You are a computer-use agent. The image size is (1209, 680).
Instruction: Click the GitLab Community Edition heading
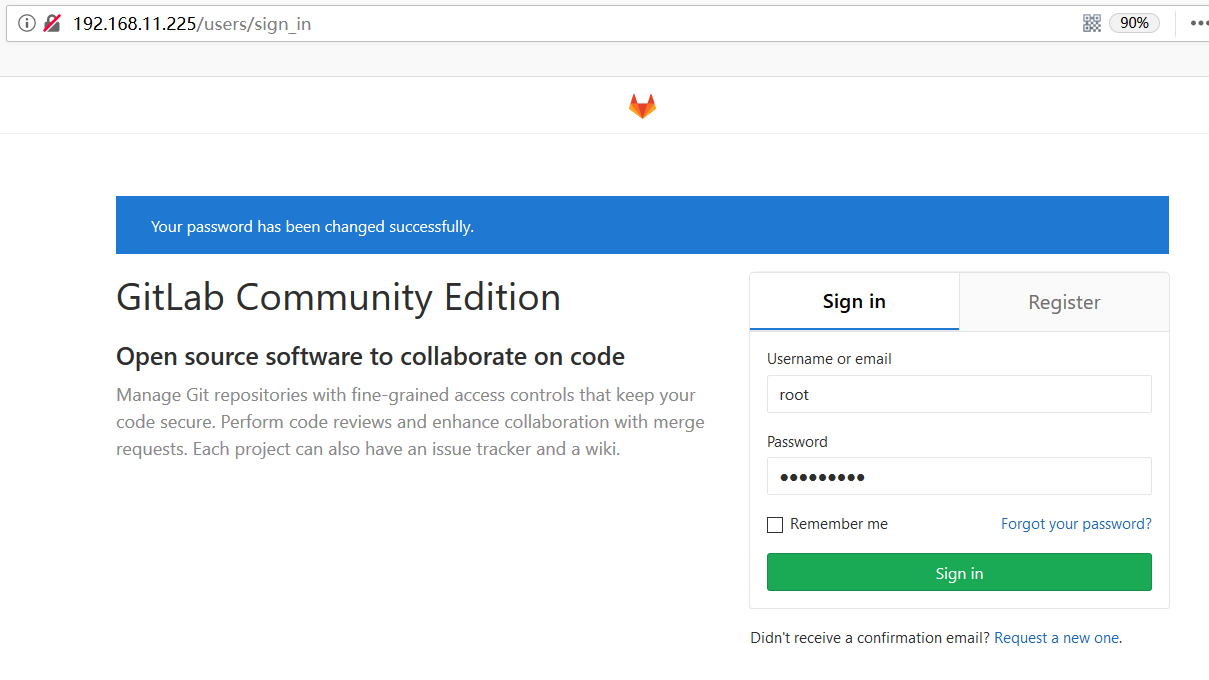pyautogui.click(x=338, y=298)
